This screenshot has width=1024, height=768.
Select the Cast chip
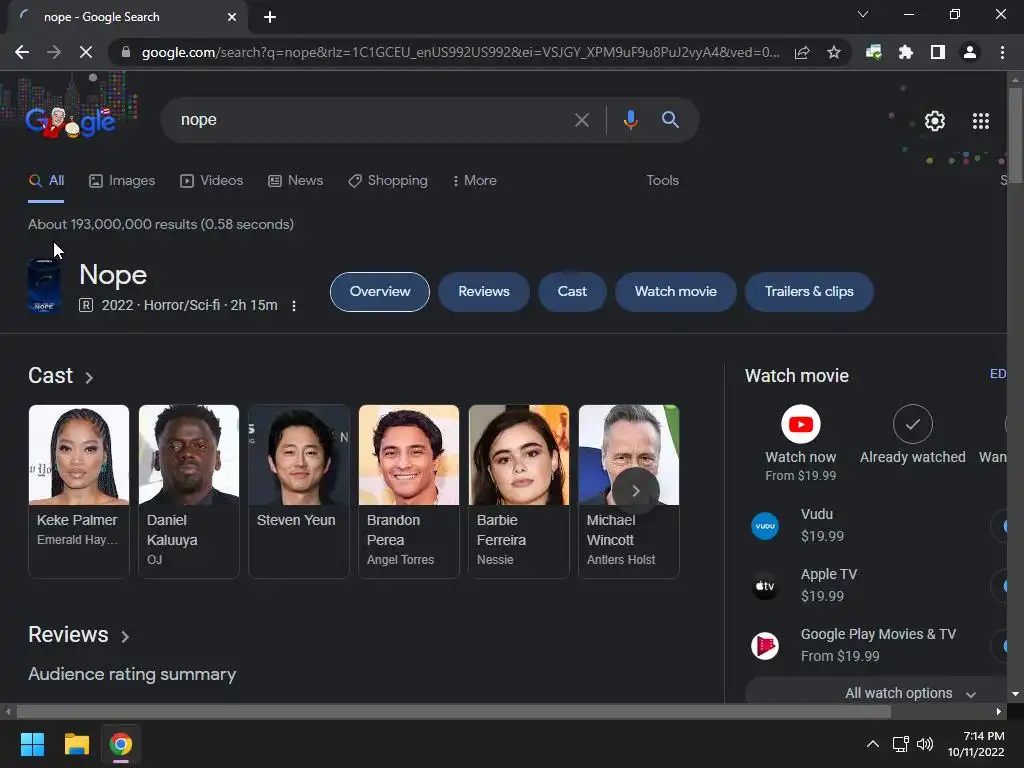[572, 291]
